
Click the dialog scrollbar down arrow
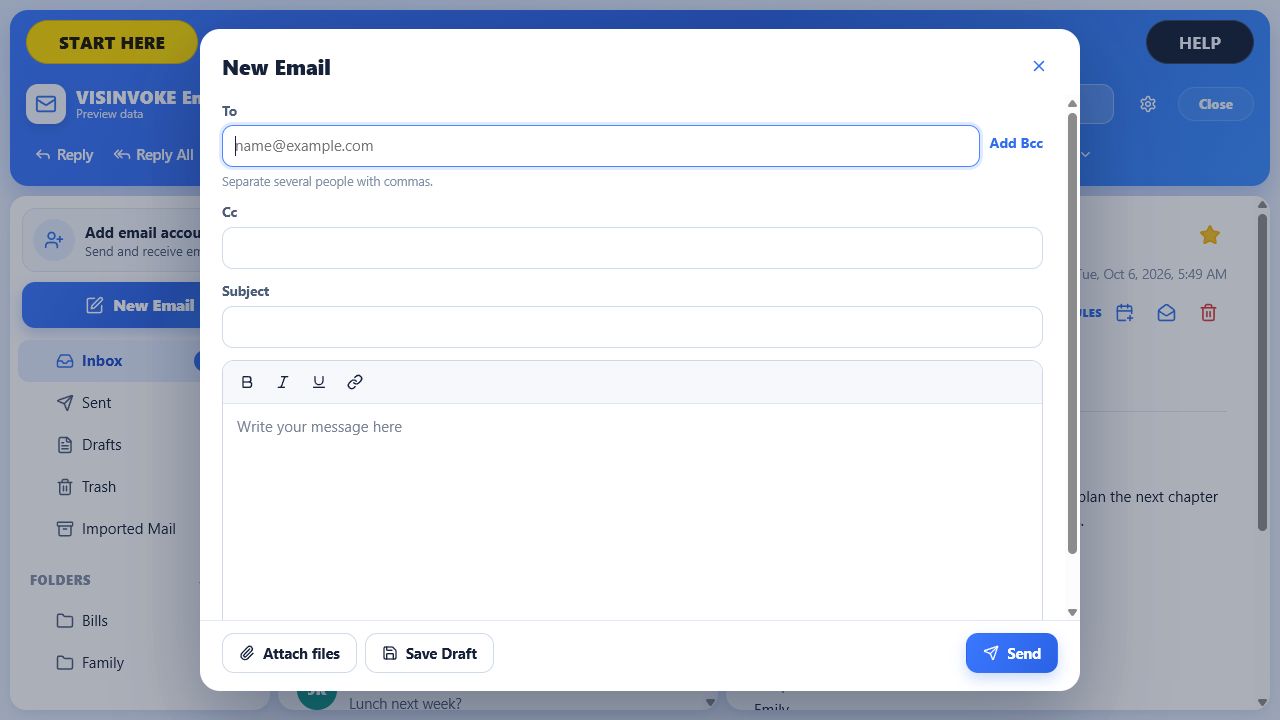[x=1072, y=612]
